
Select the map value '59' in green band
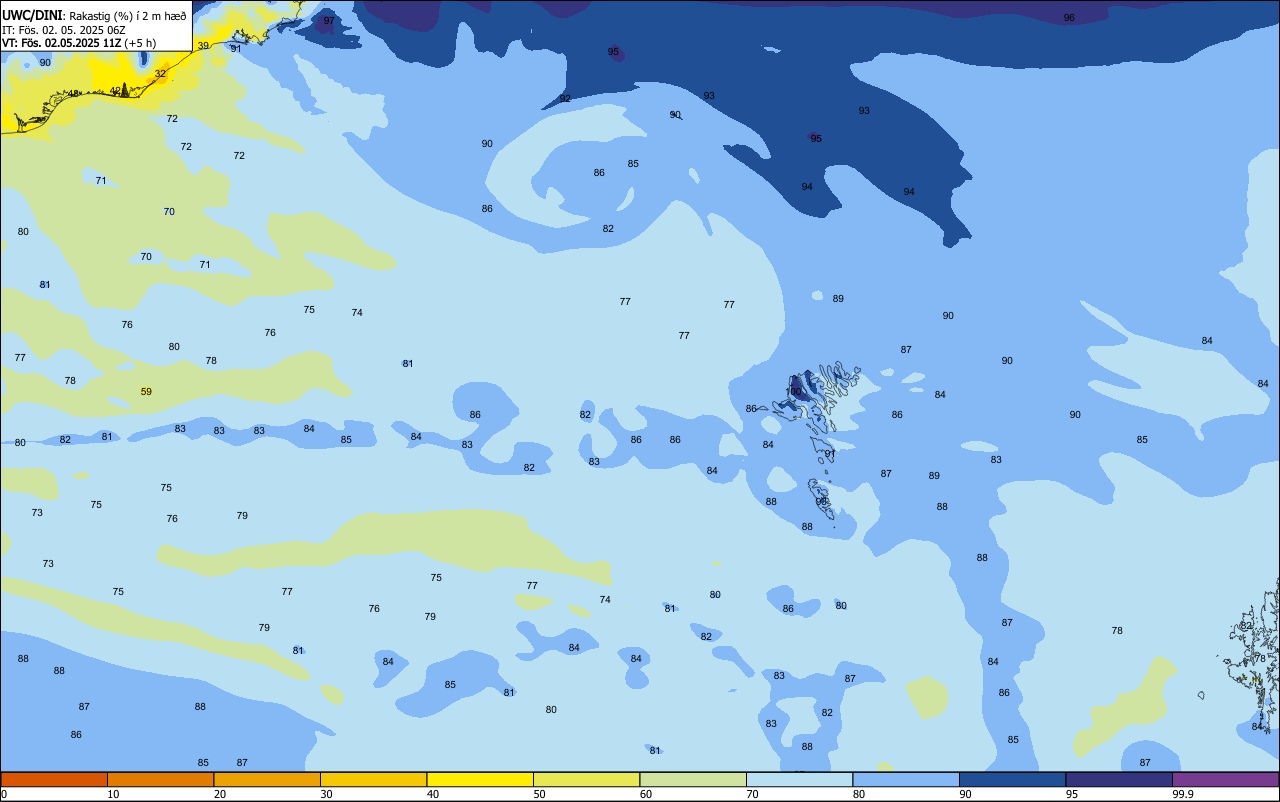click(146, 392)
